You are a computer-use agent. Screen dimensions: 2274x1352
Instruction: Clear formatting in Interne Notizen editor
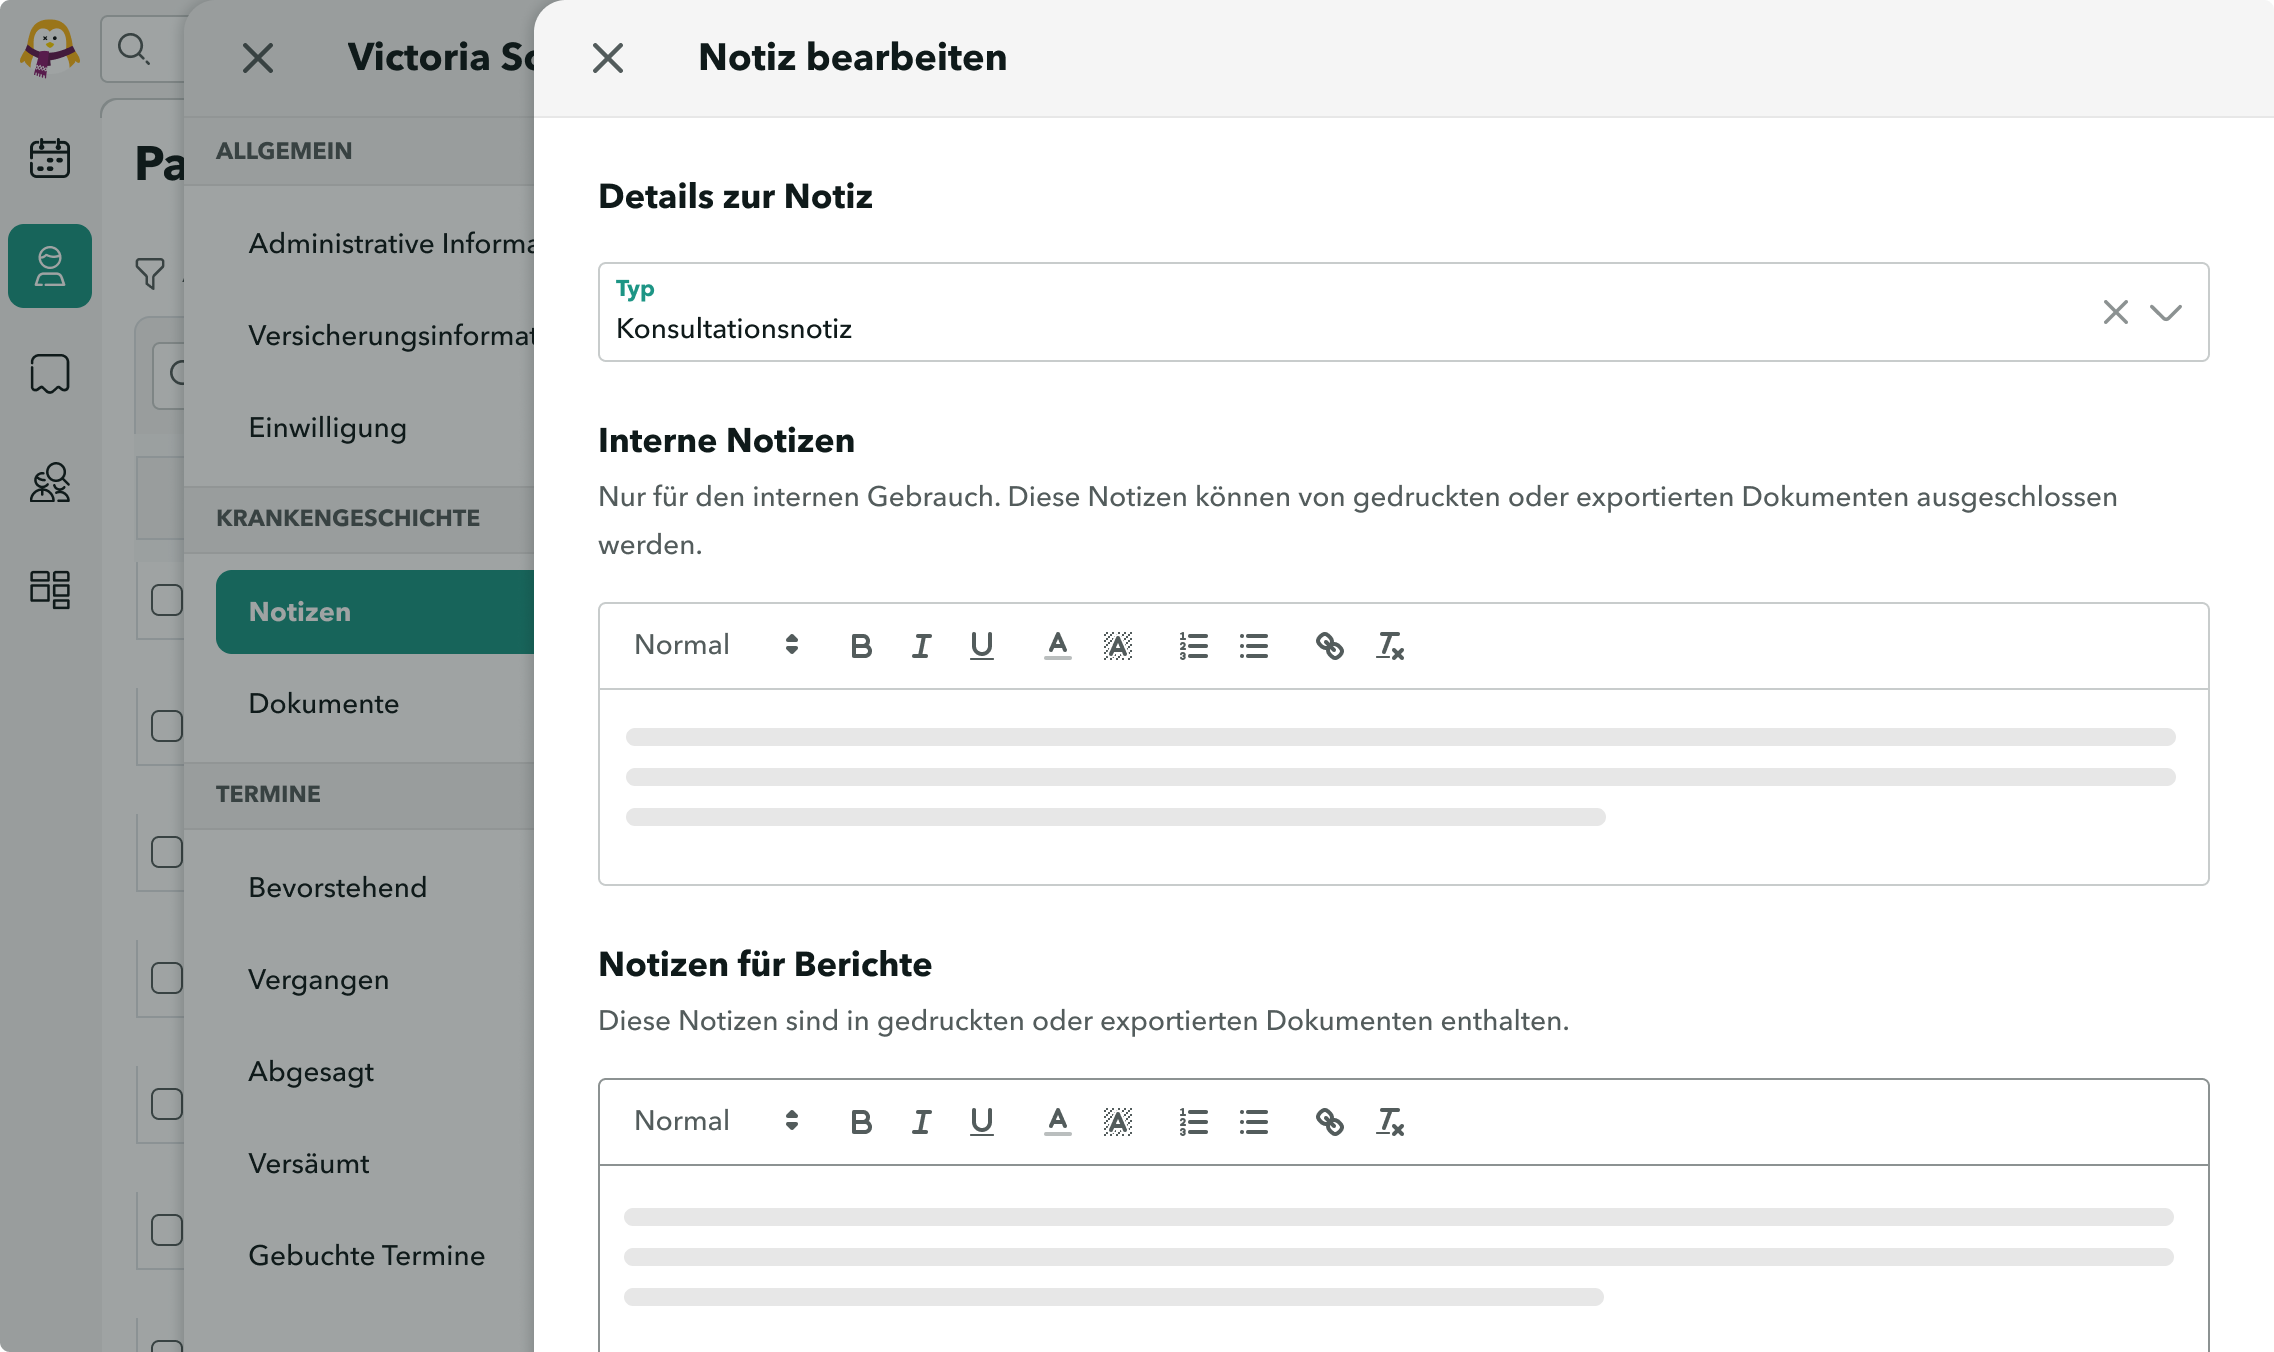click(1390, 646)
